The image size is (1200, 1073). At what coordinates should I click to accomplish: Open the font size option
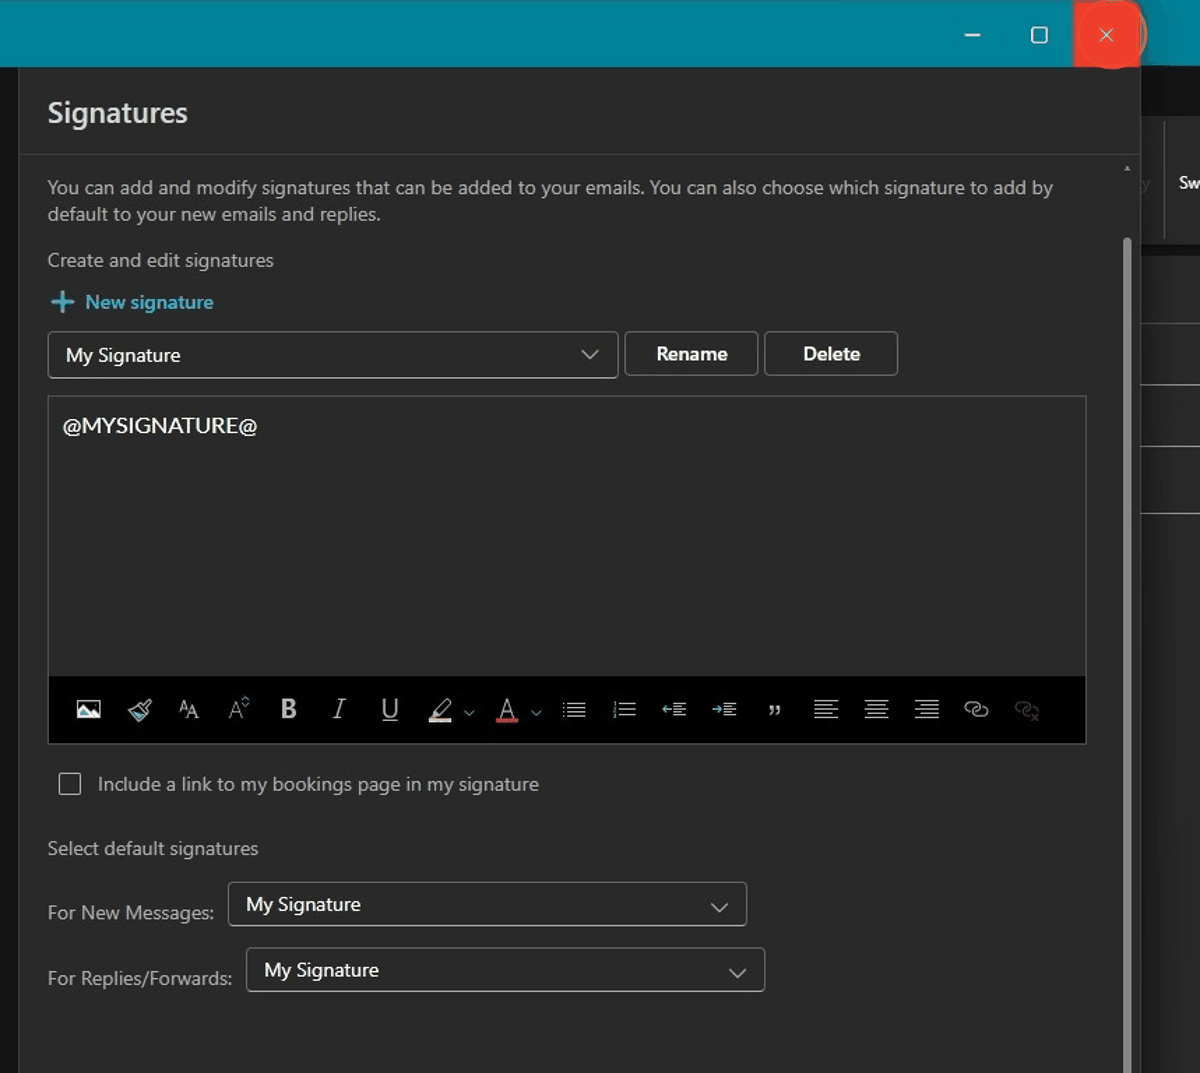point(189,710)
